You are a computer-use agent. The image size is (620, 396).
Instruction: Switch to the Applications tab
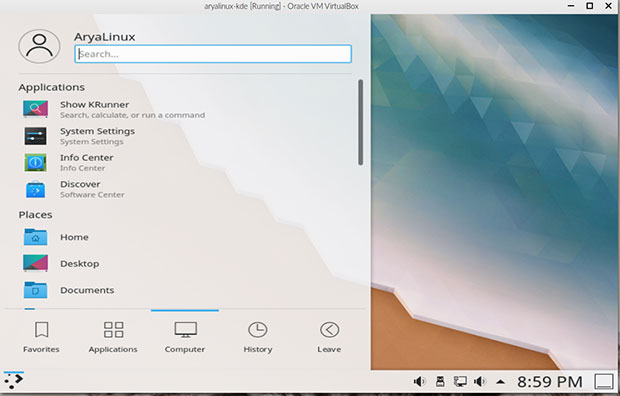[113, 337]
